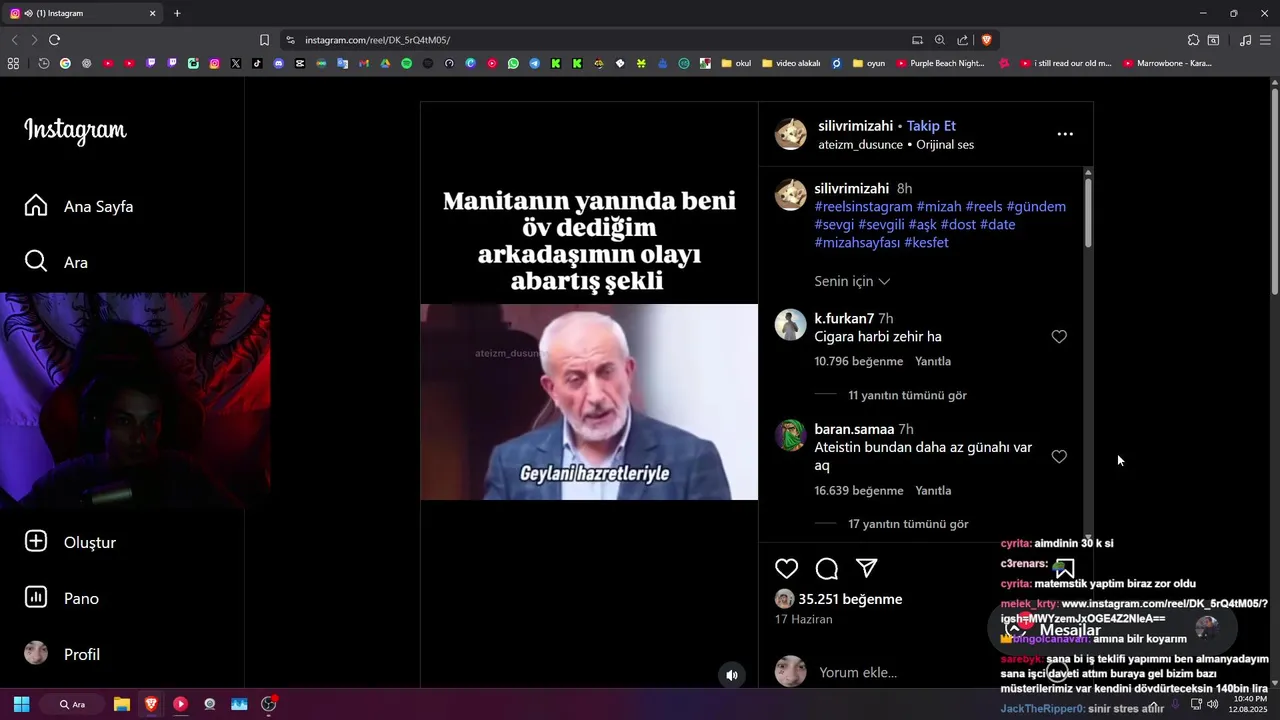Image resolution: width=1280 pixels, height=720 pixels.
Task: Open TikTok bookmark
Action: point(257,63)
